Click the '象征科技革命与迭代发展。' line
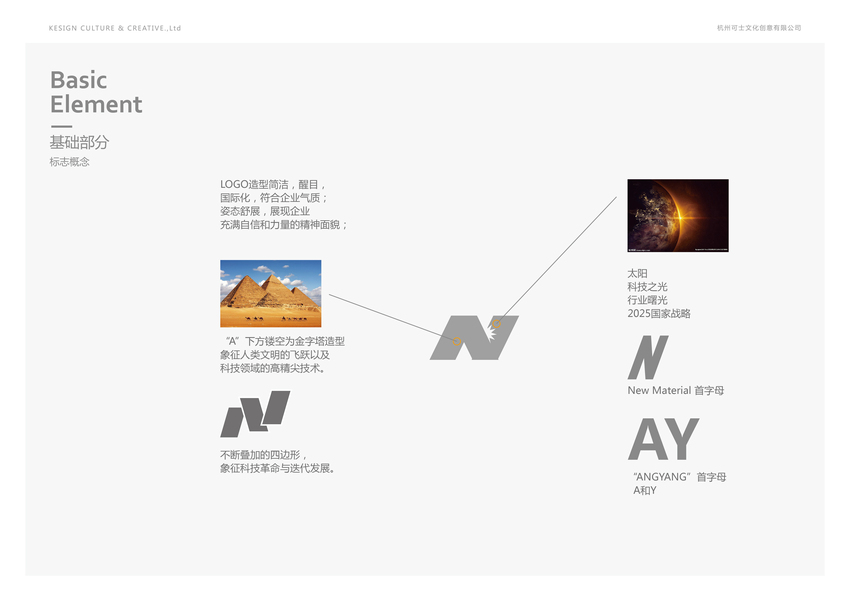The height and width of the screenshot is (600, 849). pyautogui.click(x=278, y=468)
